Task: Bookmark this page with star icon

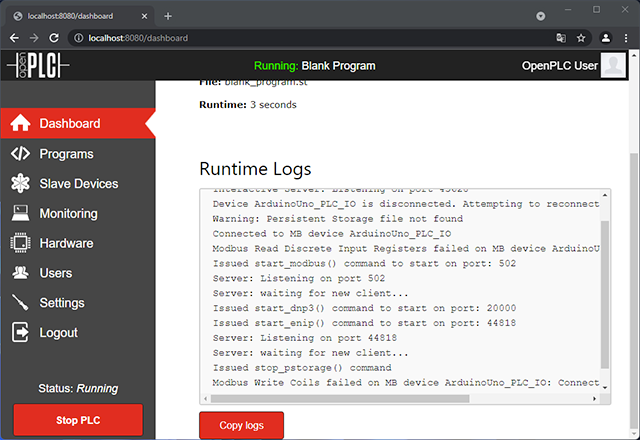Action: tap(581, 38)
